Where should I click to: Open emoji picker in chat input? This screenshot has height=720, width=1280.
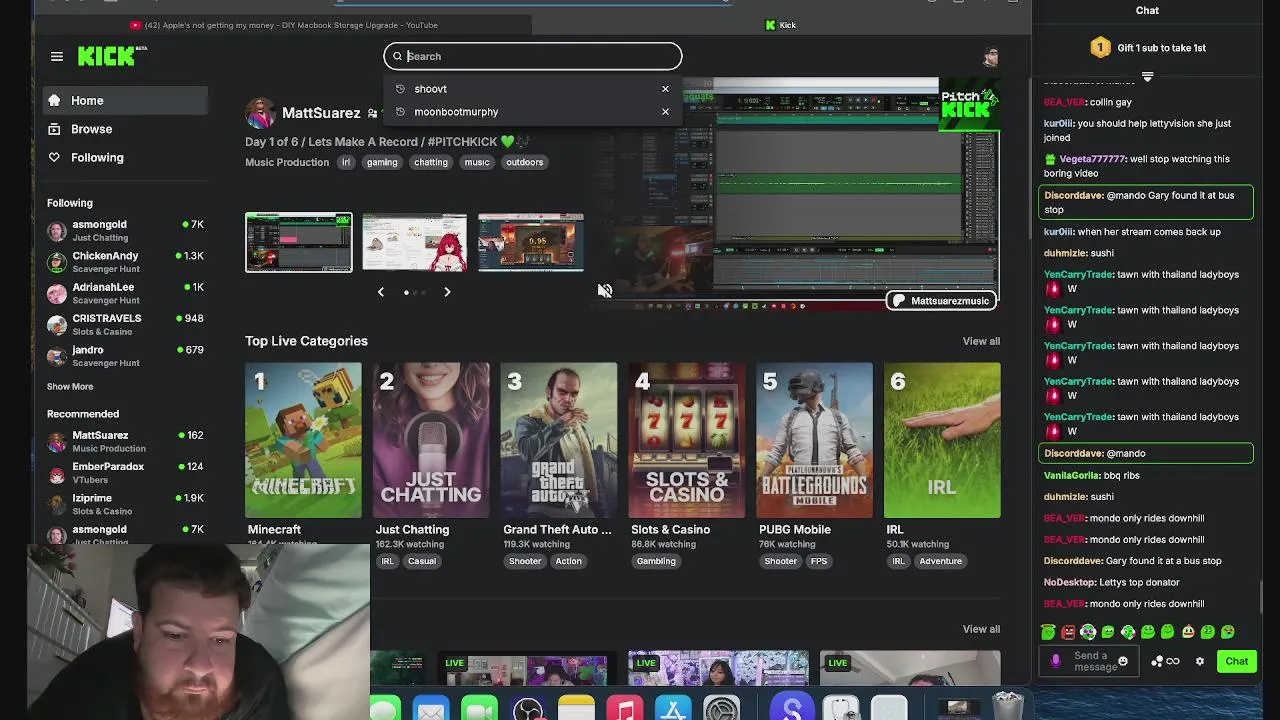(x=1123, y=661)
